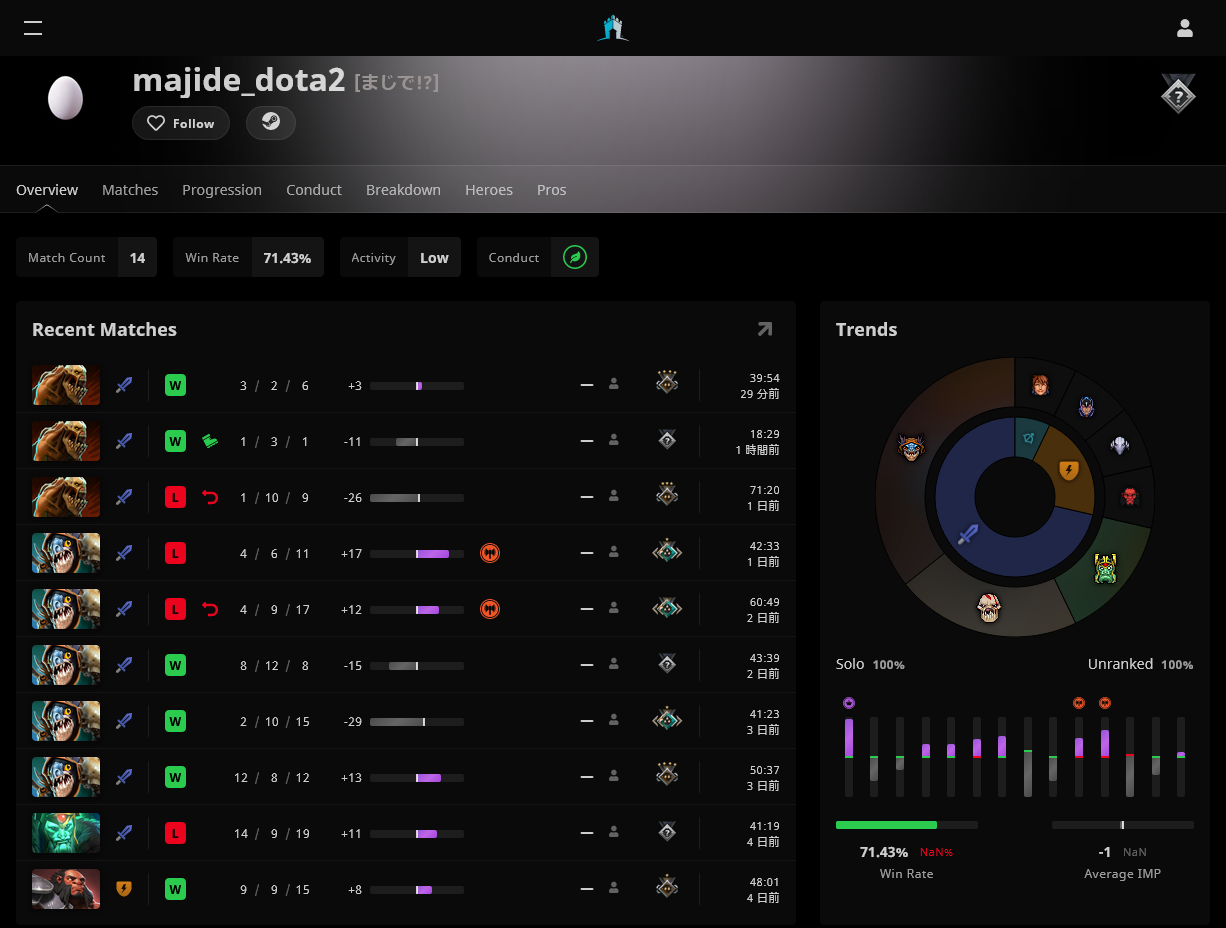1226x928 pixels.
Task: Click the Unranked 100% label
Action: [x=1140, y=664]
